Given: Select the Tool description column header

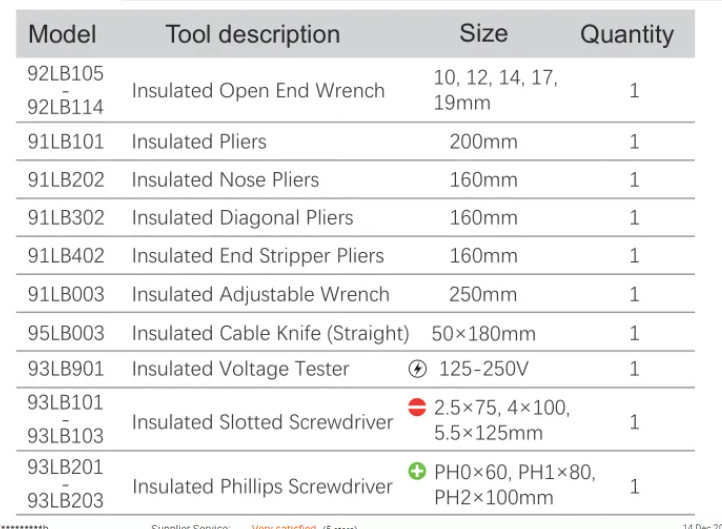Looking at the screenshot, I should click(x=253, y=35).
